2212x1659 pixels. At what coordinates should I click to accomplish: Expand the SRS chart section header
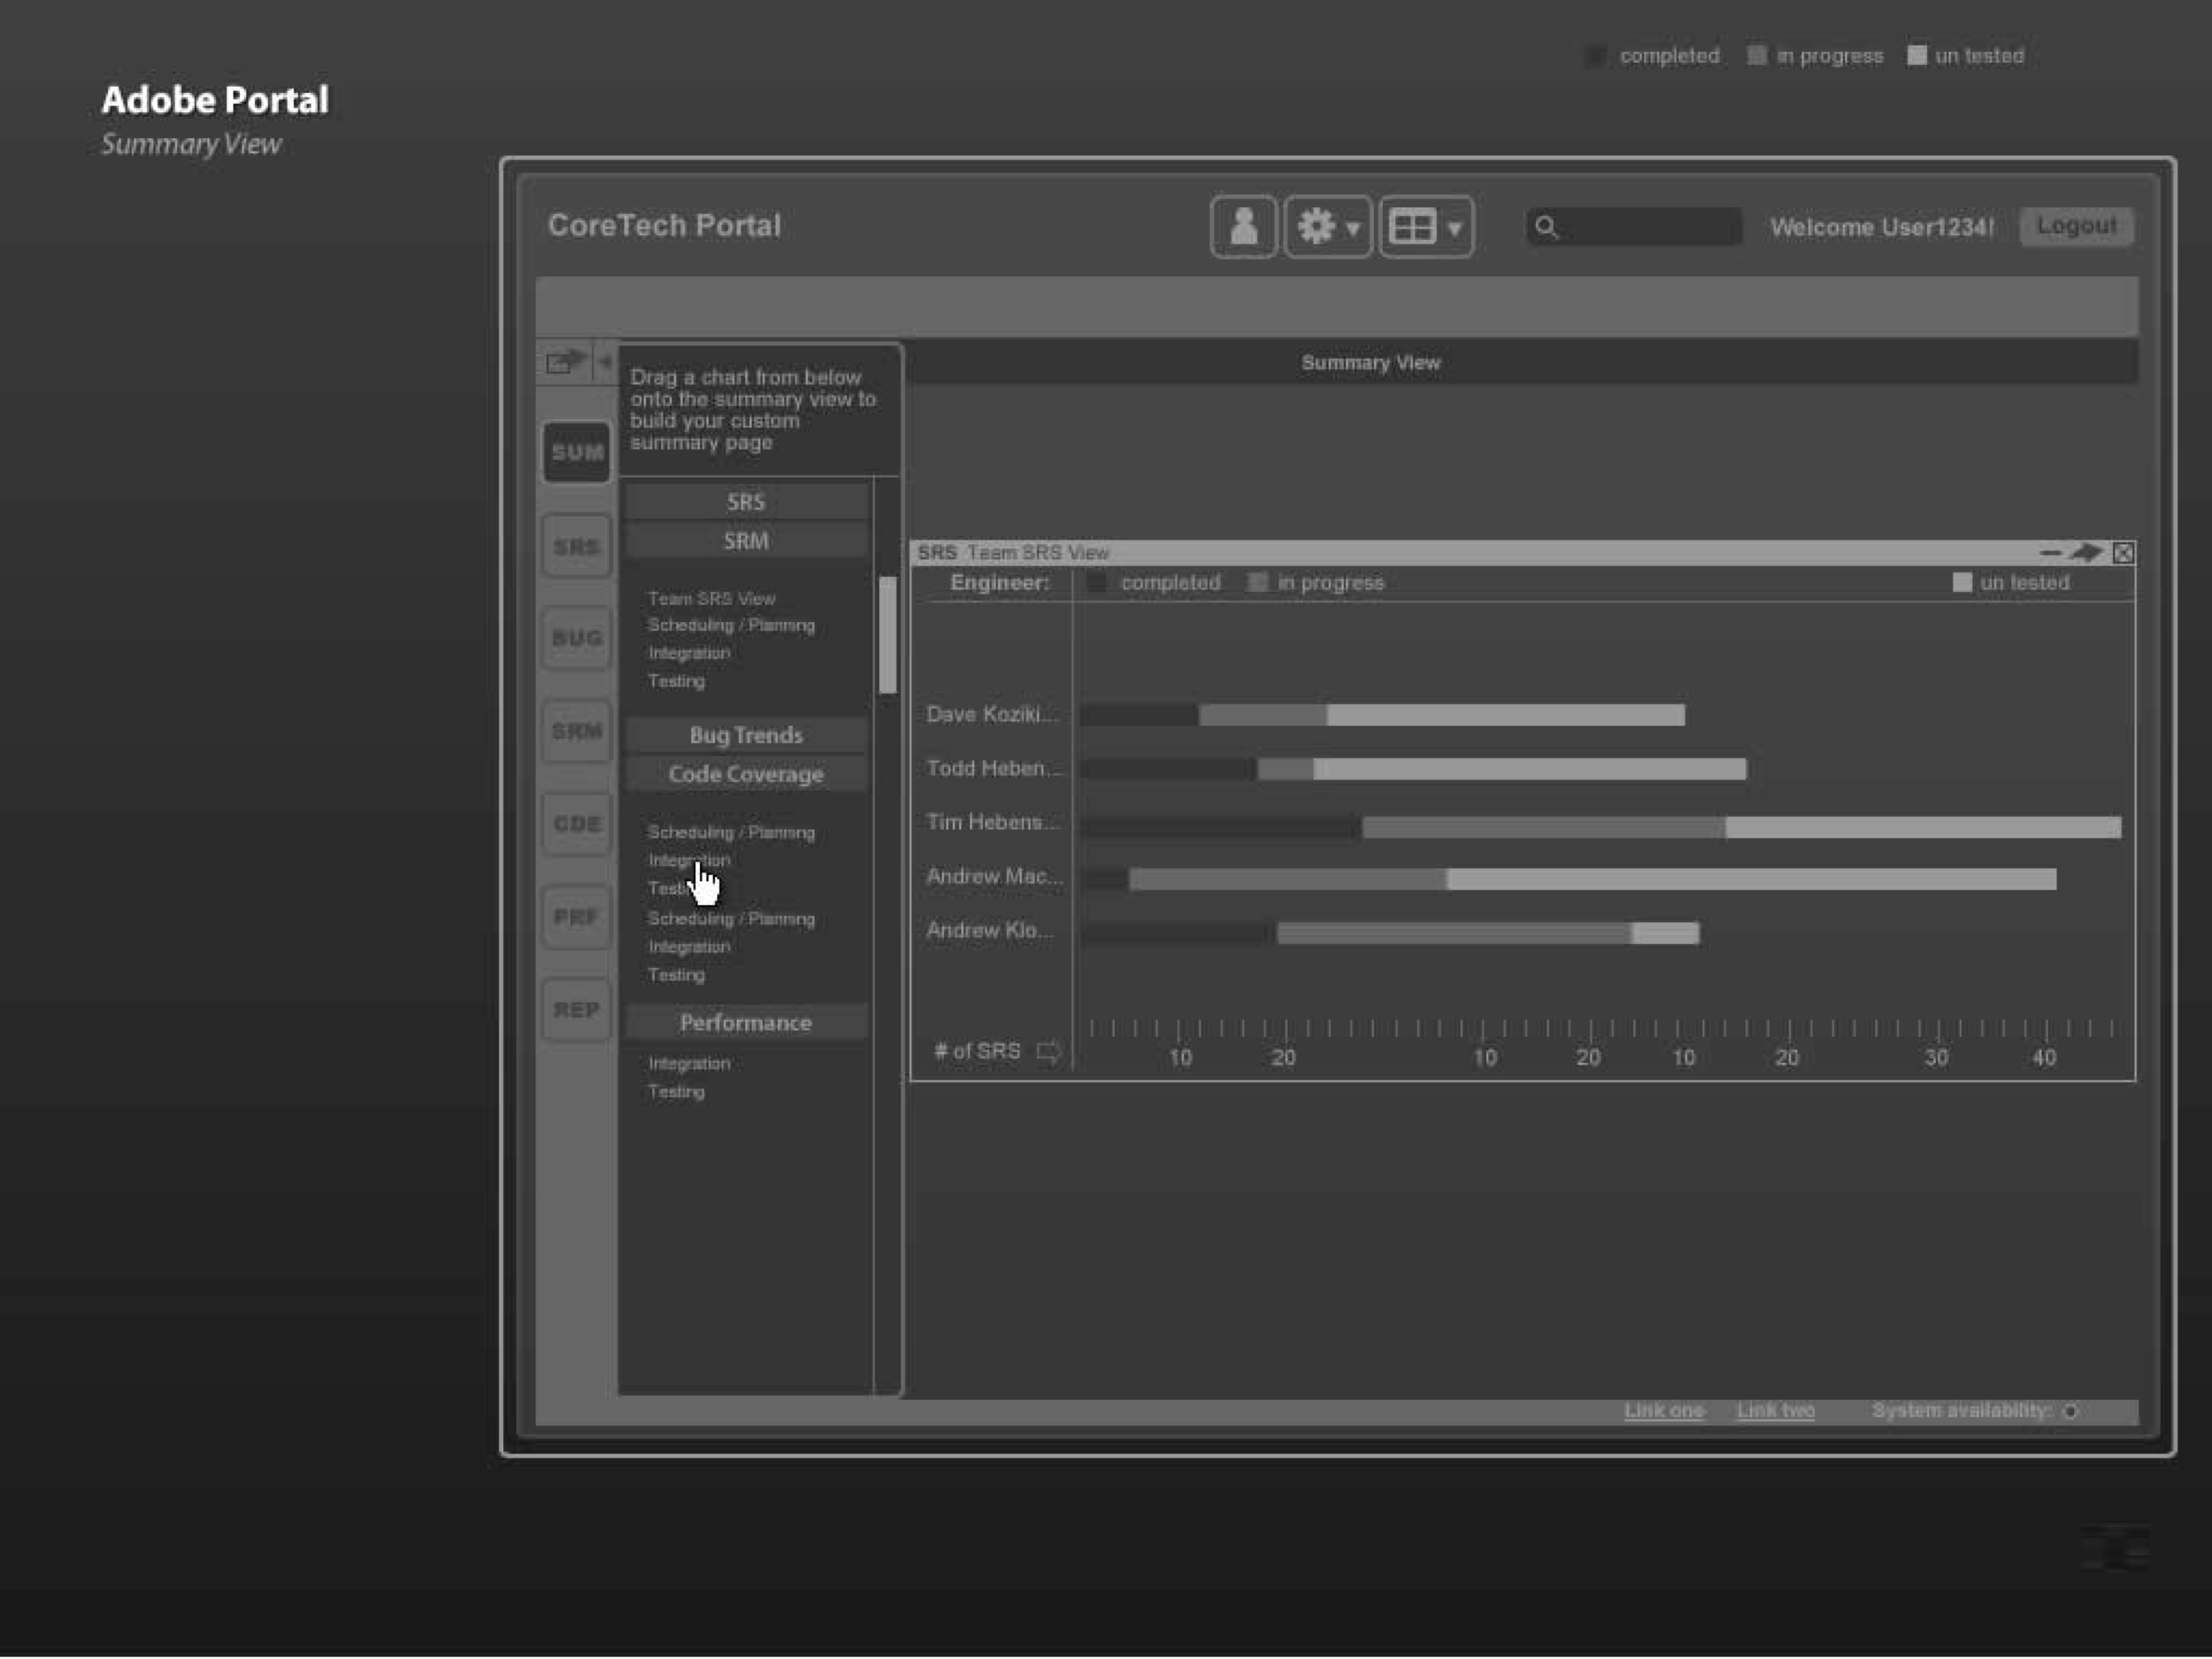pos(746,502)
